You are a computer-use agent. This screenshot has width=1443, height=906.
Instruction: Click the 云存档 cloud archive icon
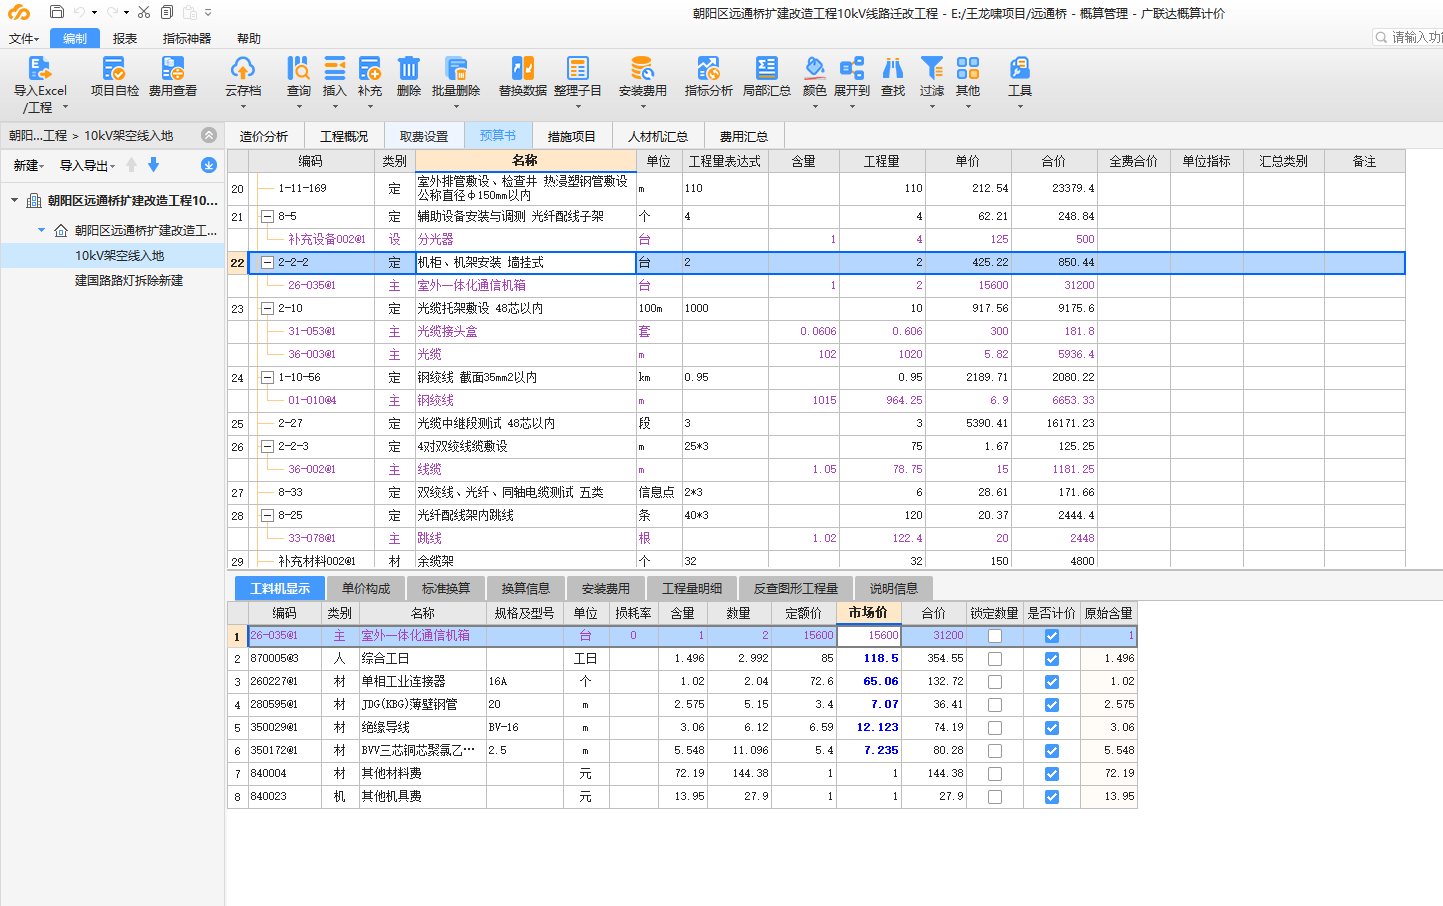pyautogui.click(x=242, y=70)
